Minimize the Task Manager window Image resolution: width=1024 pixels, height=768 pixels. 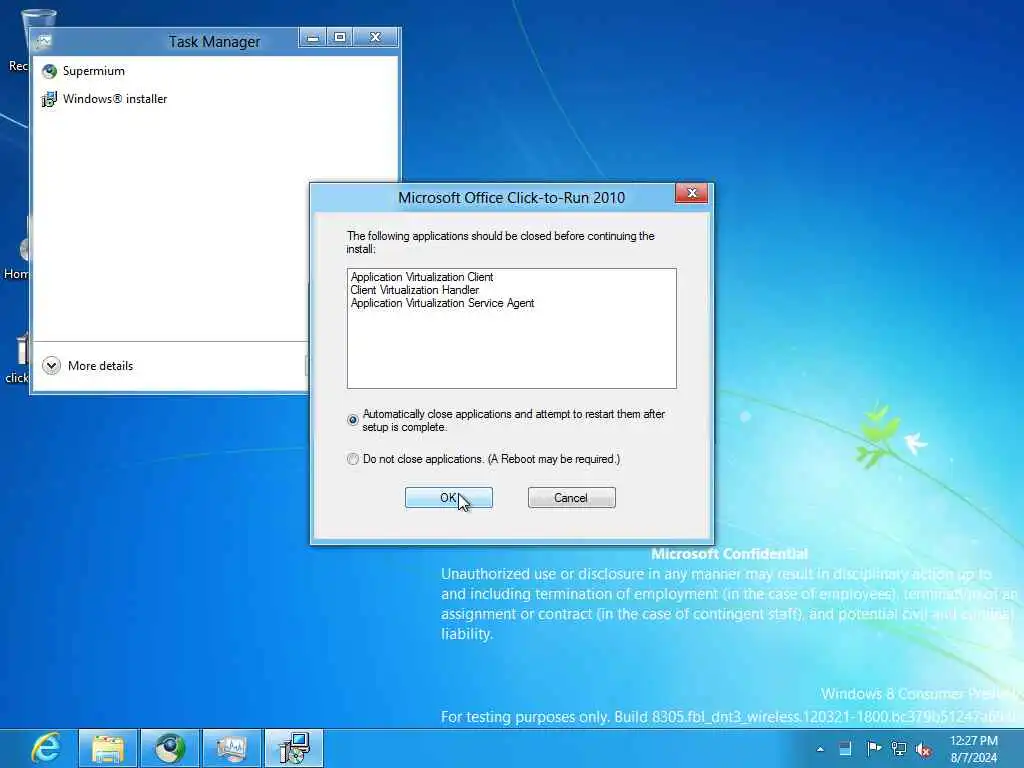(x=313, y=38)
